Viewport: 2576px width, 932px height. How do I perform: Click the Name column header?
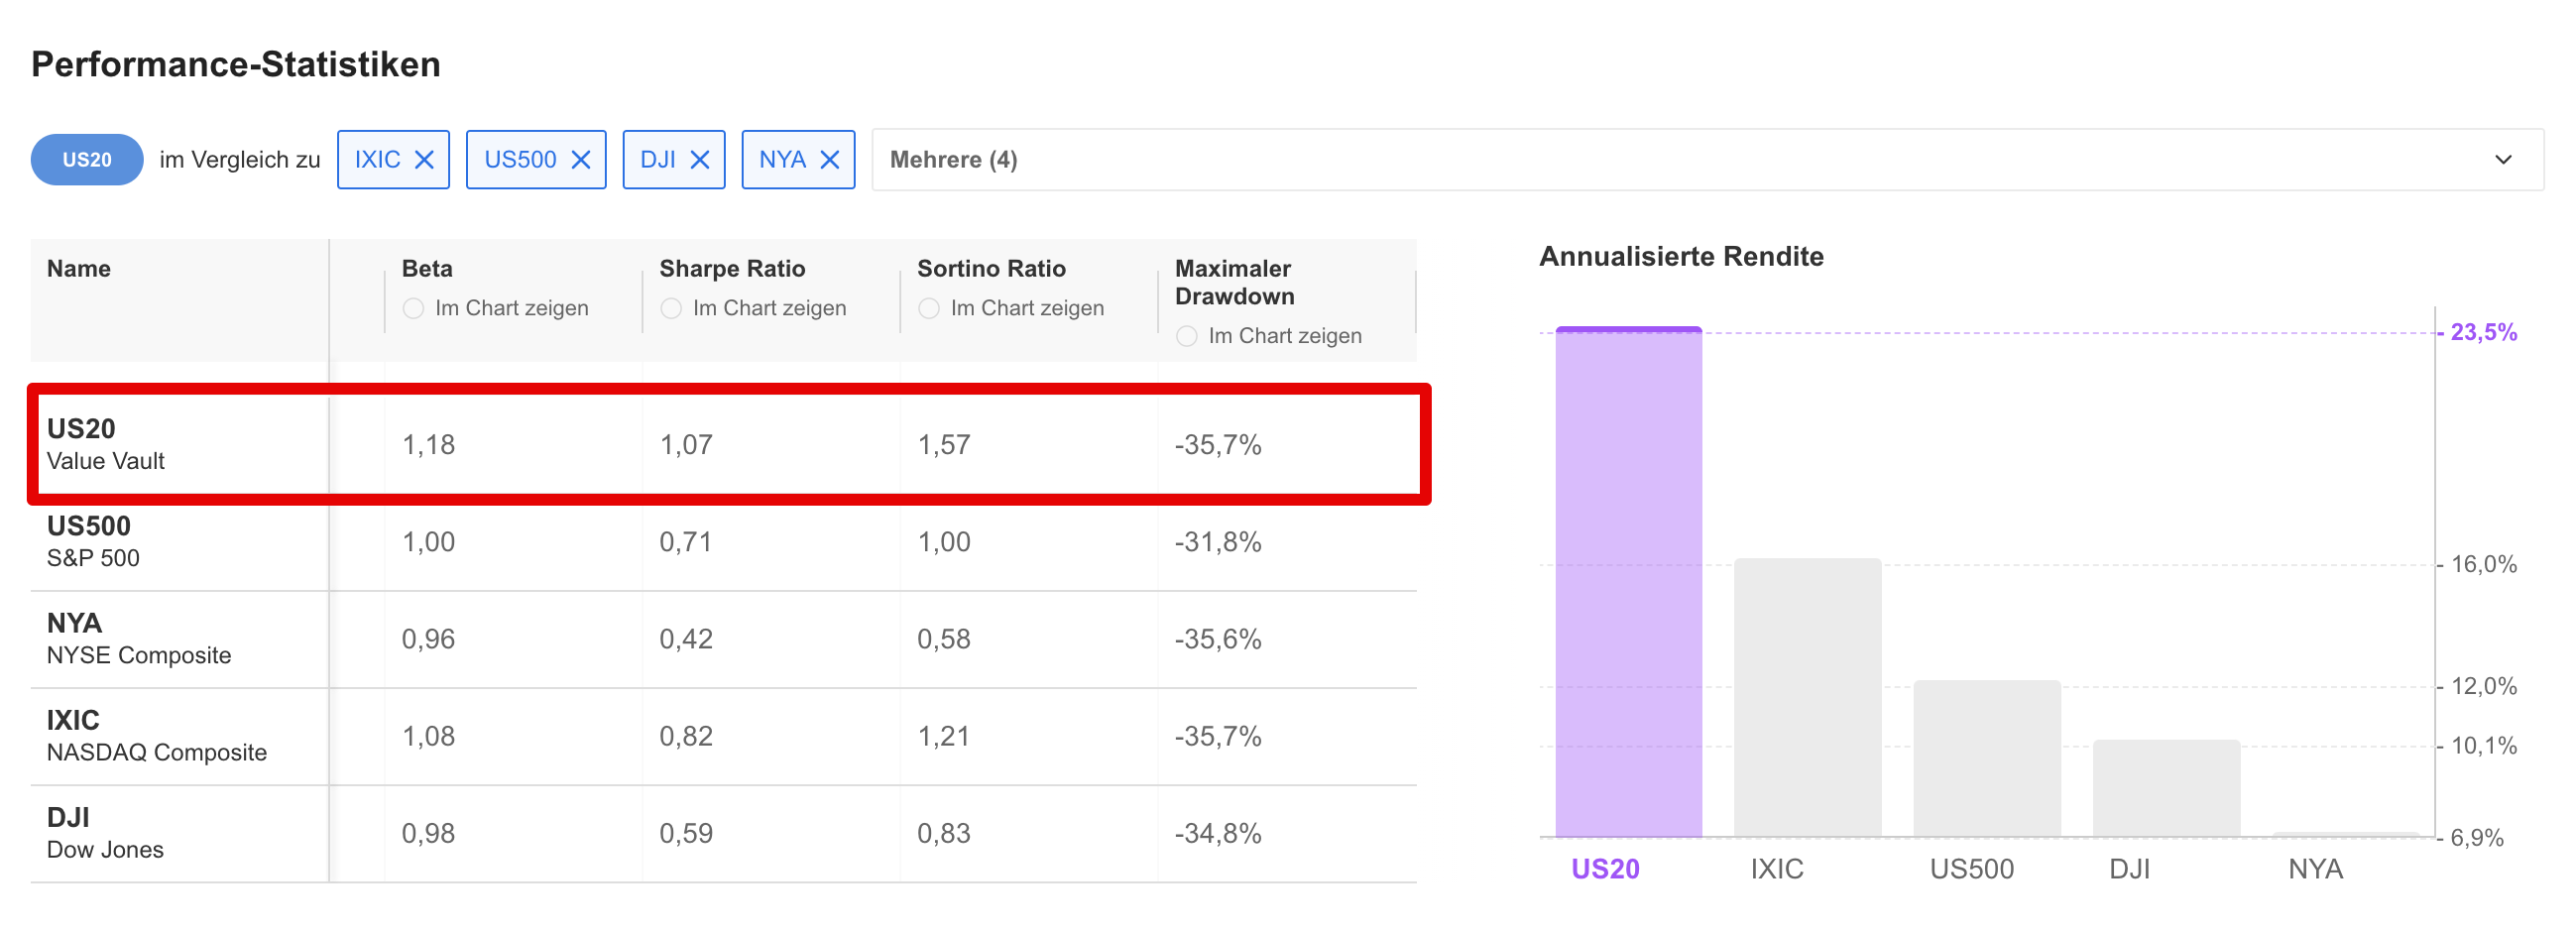coord(79,269)
